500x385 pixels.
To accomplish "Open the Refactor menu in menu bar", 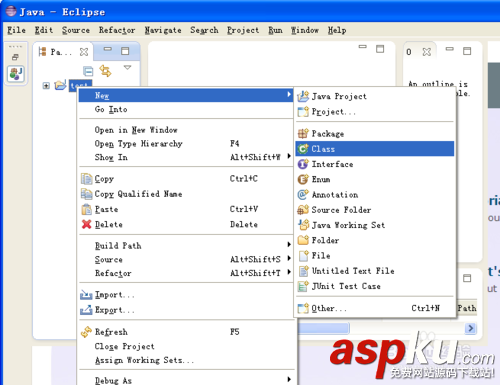I will (x=117, y=30).
